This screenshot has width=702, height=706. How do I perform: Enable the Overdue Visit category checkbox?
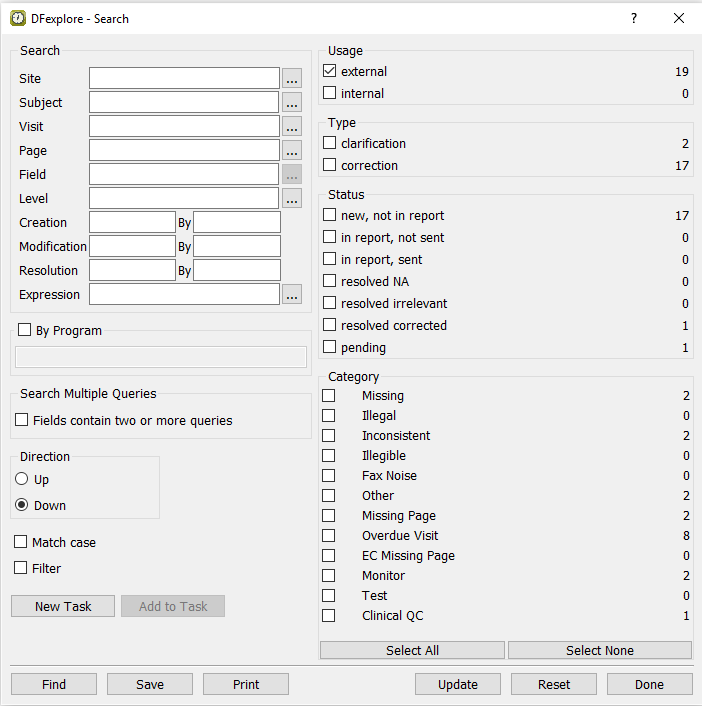(329, 536)
